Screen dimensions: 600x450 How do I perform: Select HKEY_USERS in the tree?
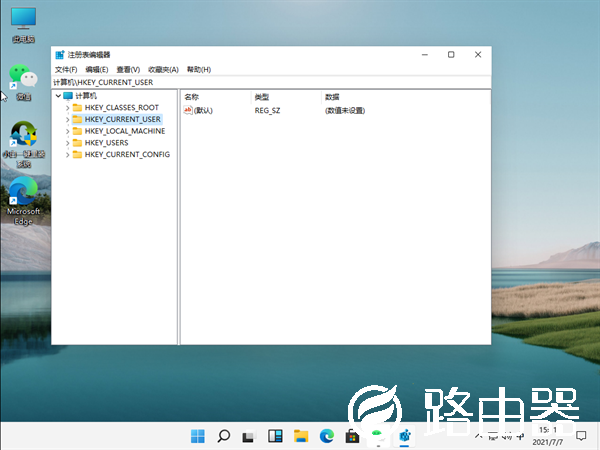coord(106,143)
